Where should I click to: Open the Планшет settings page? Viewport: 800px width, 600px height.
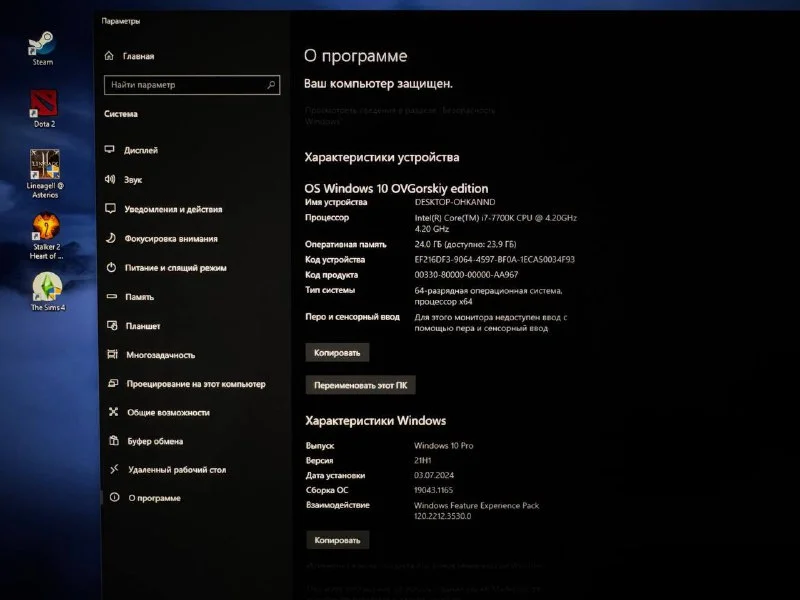coord(142,326)
